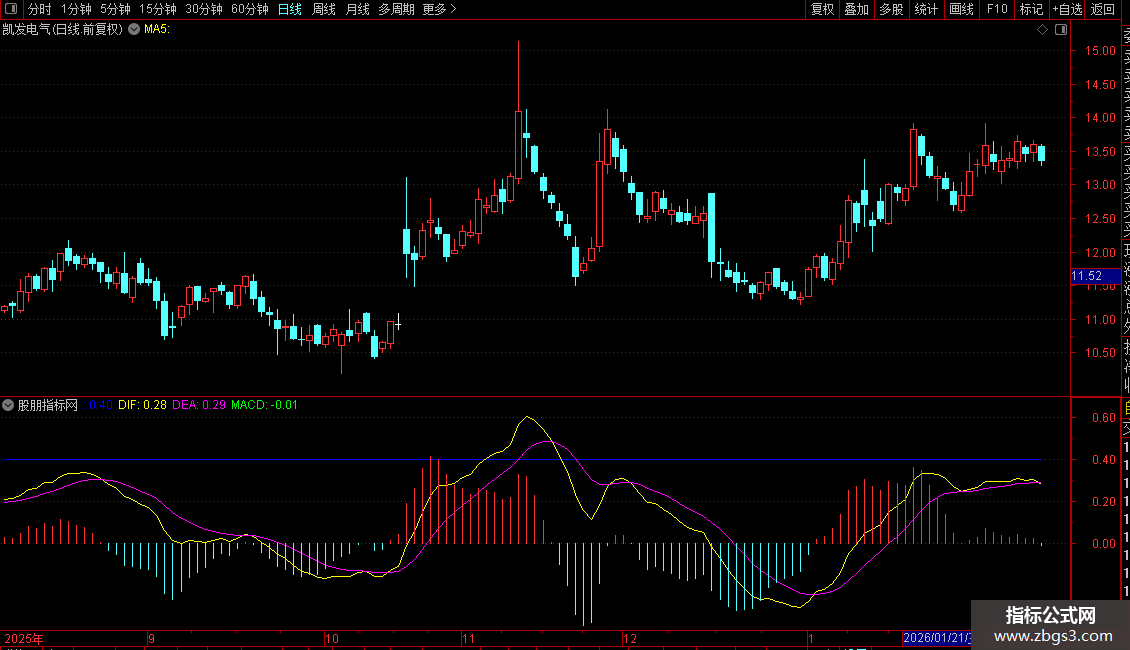Switch to the 60分钟 period tab
The height and width of the screenshot is (650, 1130).
tap(249, 10)
